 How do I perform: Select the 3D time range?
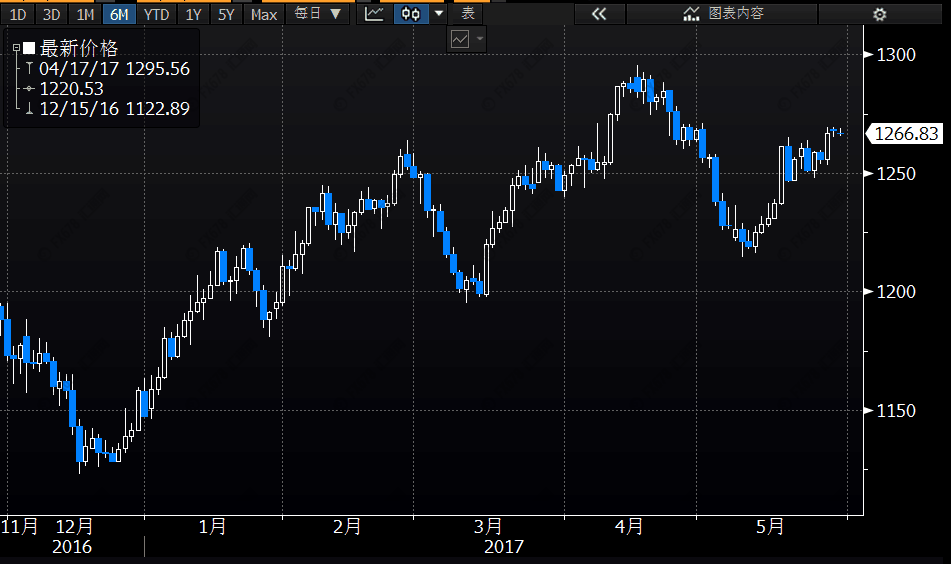click(52, 14)
